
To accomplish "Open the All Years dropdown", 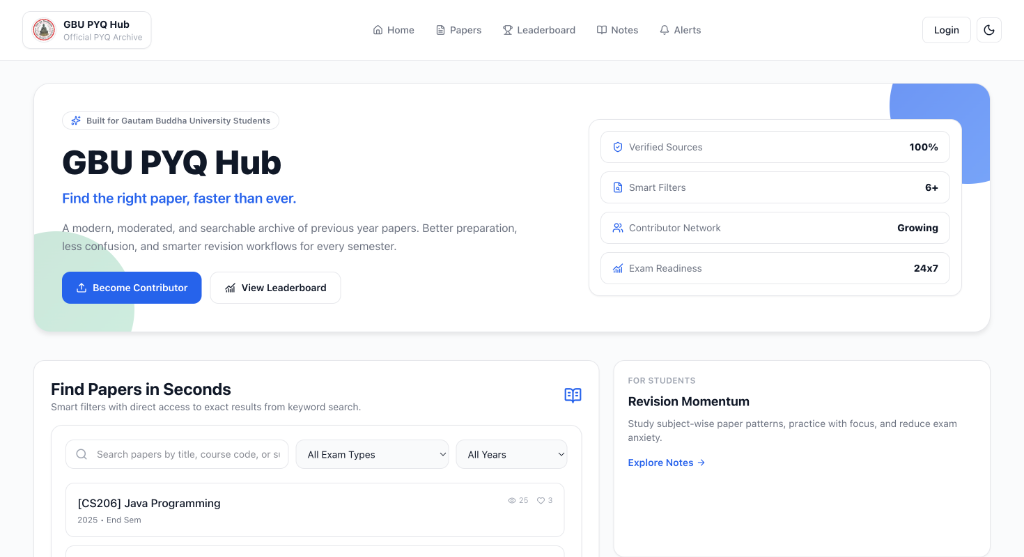I will 511,454.
